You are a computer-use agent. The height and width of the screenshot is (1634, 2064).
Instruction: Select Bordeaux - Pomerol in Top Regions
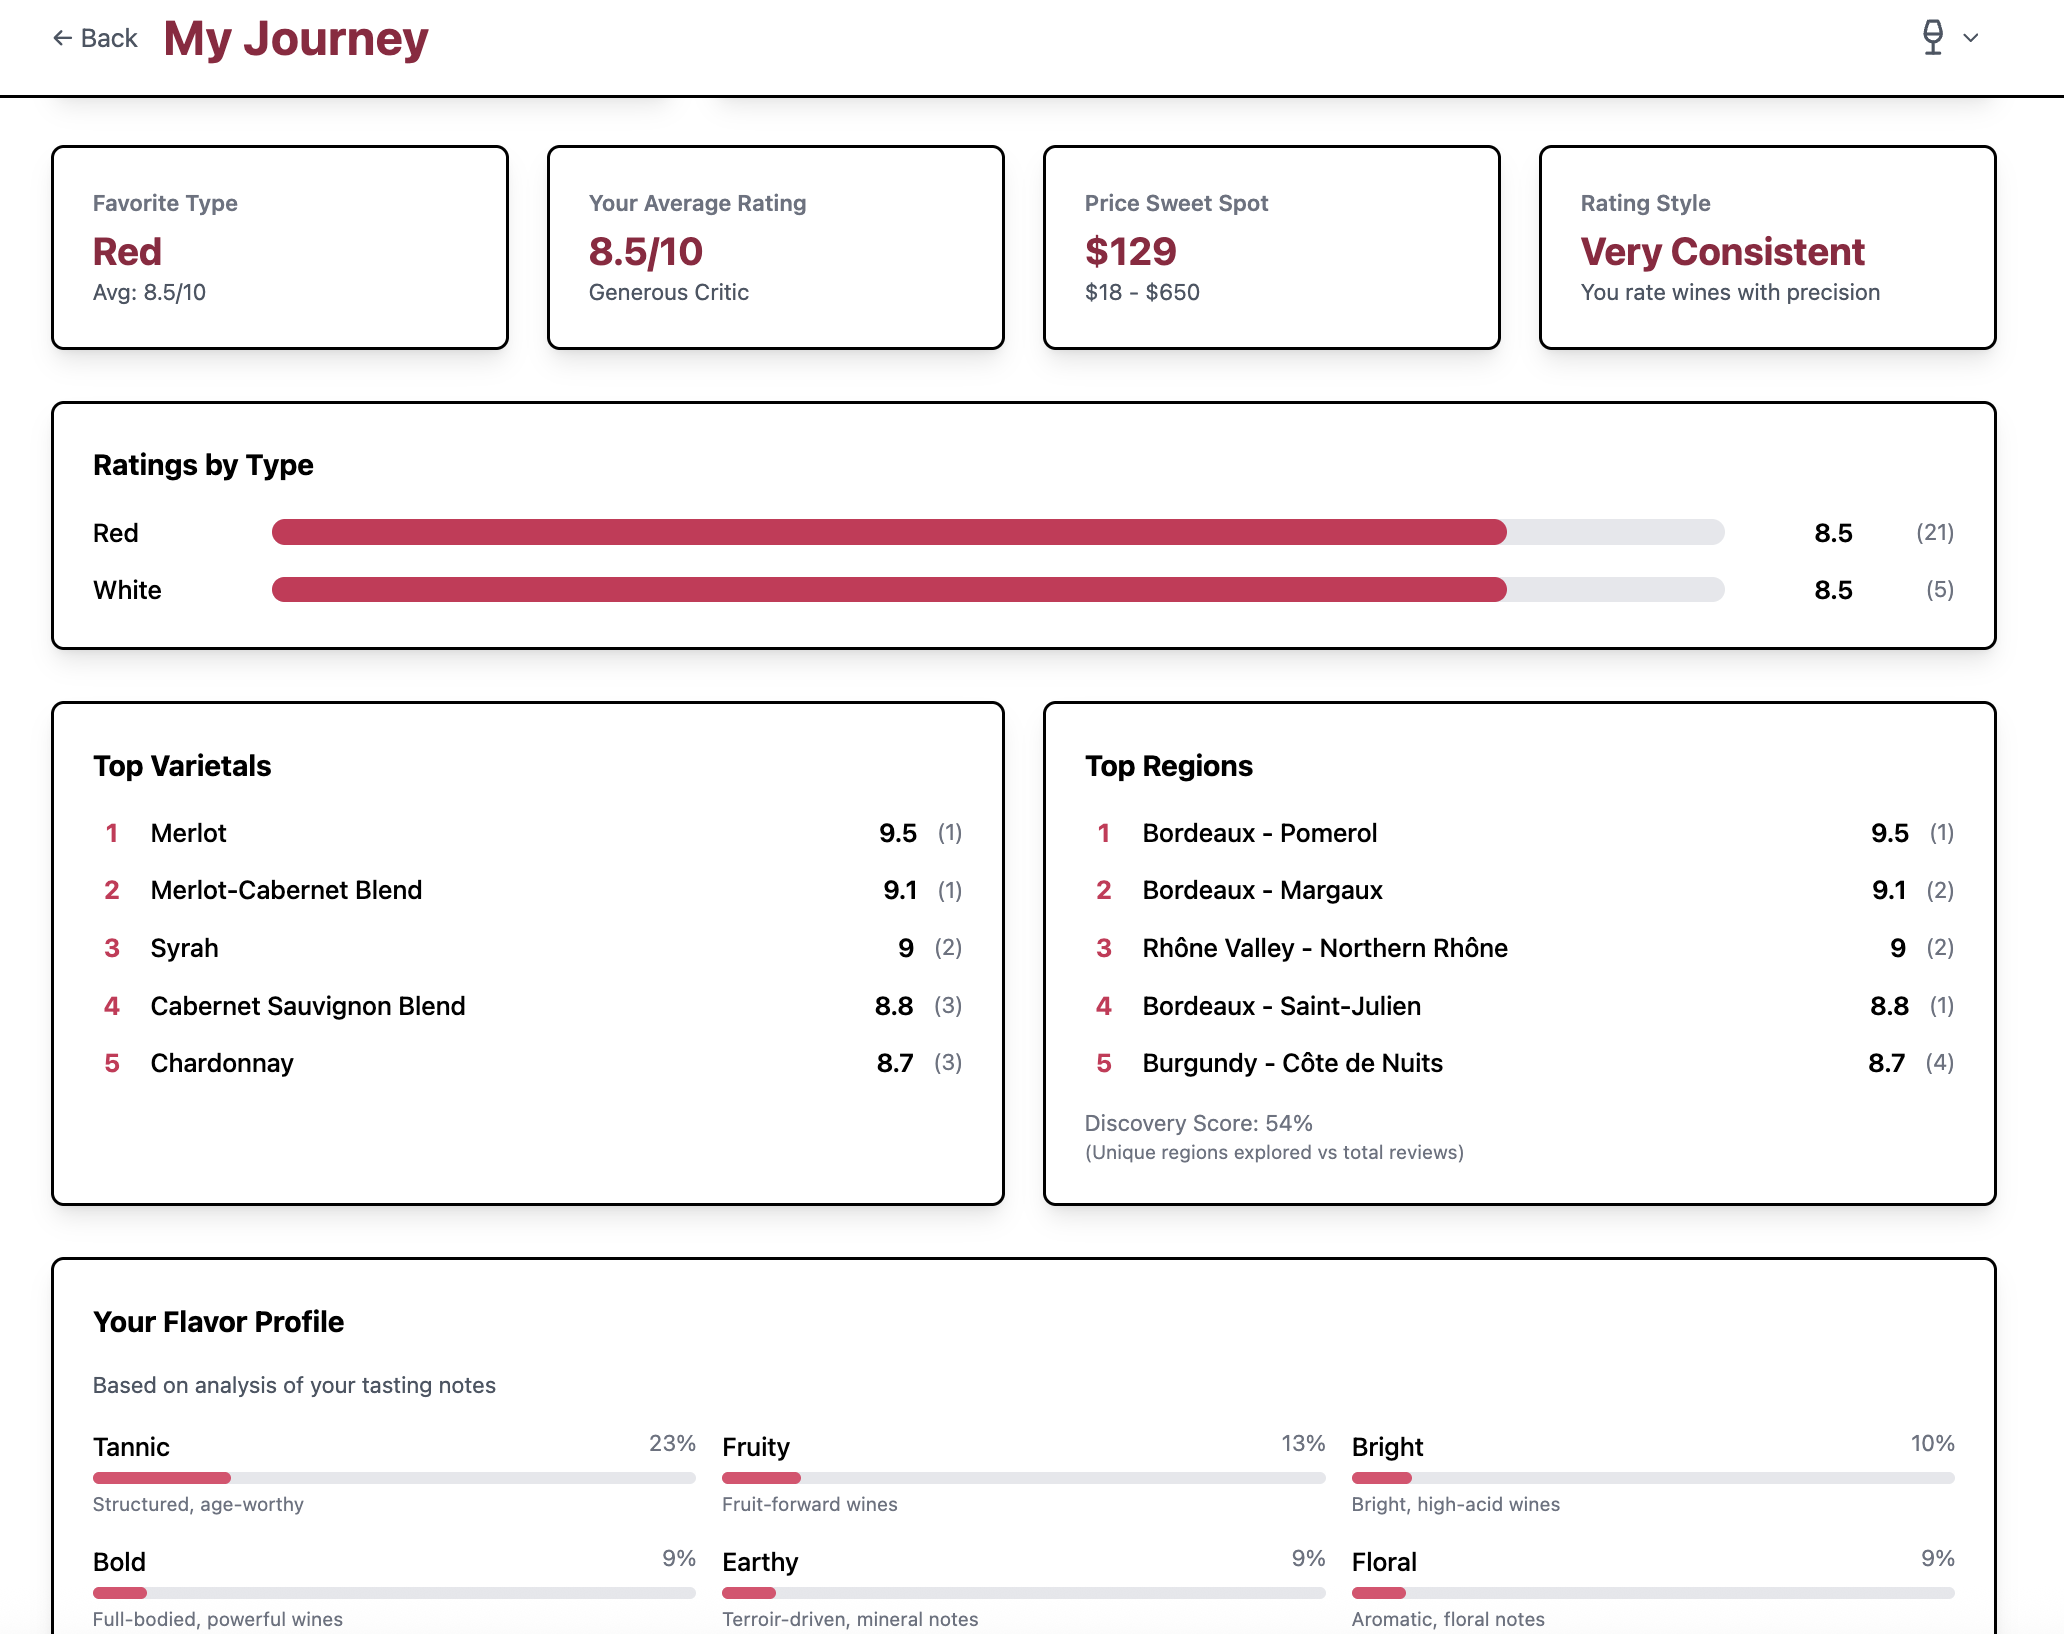click(x=1259, y=832)
